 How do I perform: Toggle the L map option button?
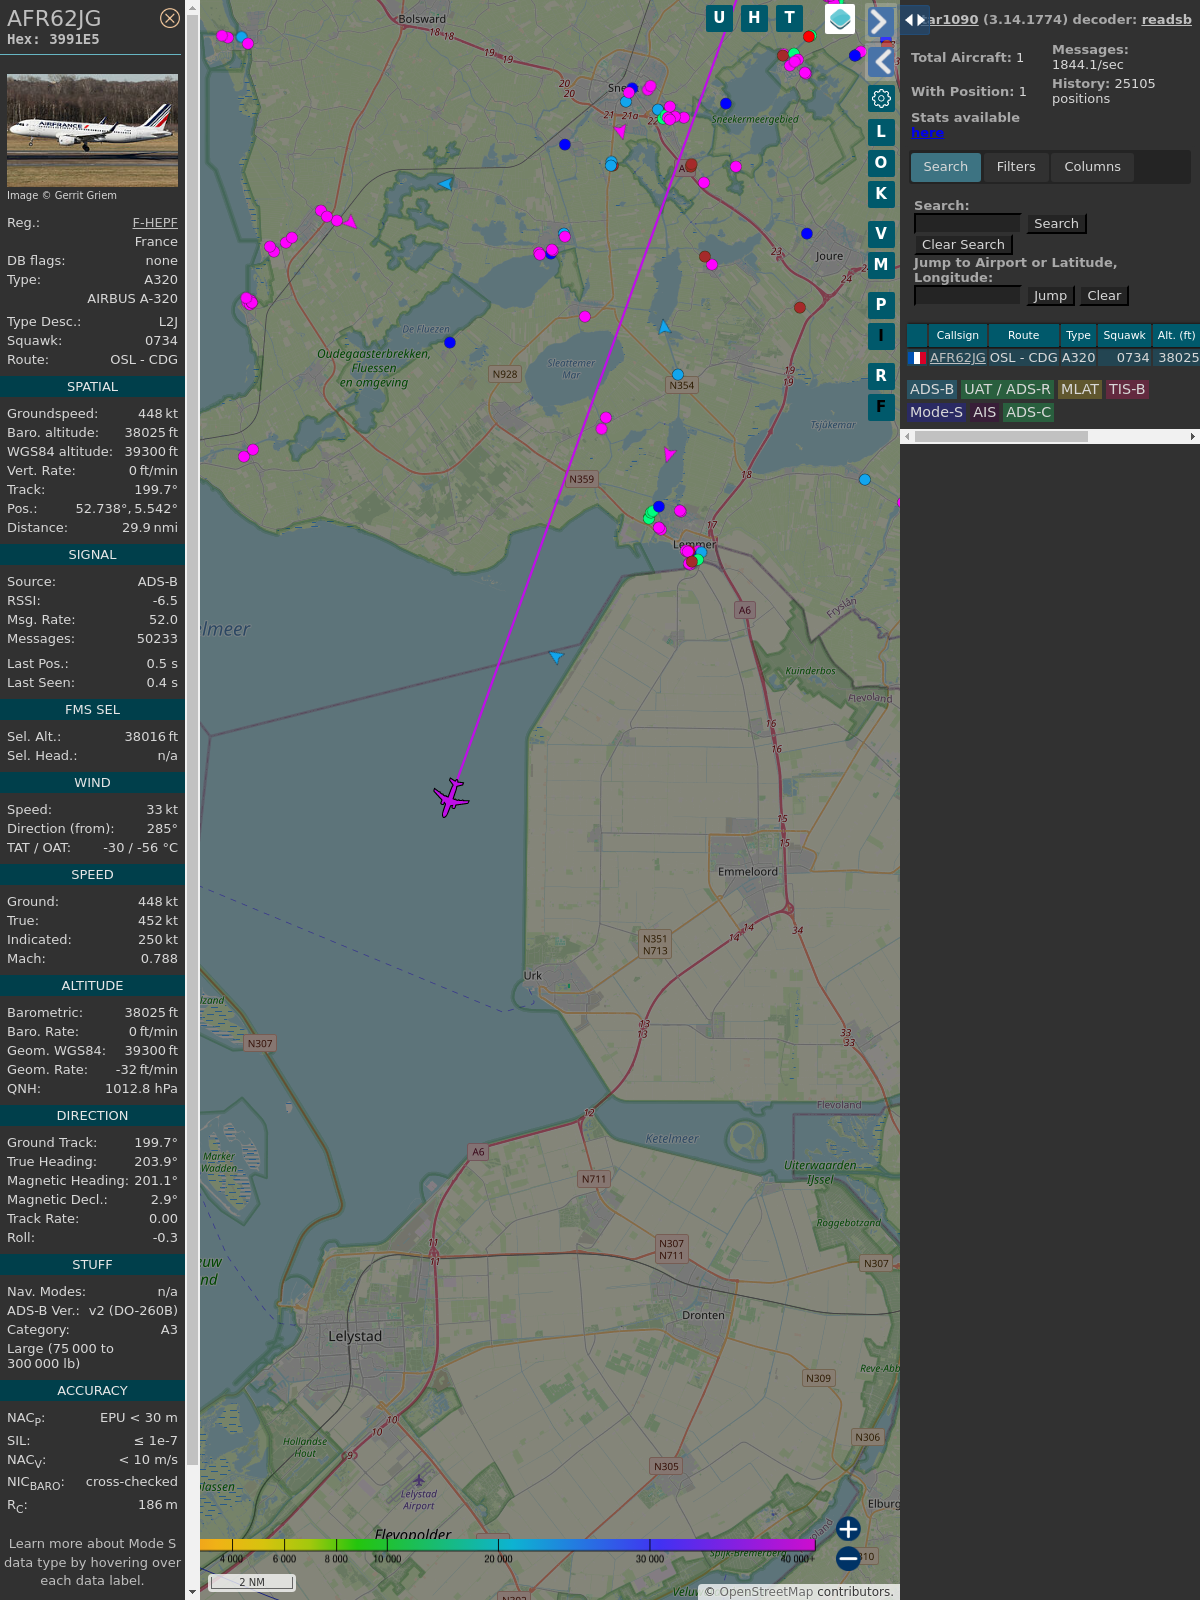click(x=881, y=132)
